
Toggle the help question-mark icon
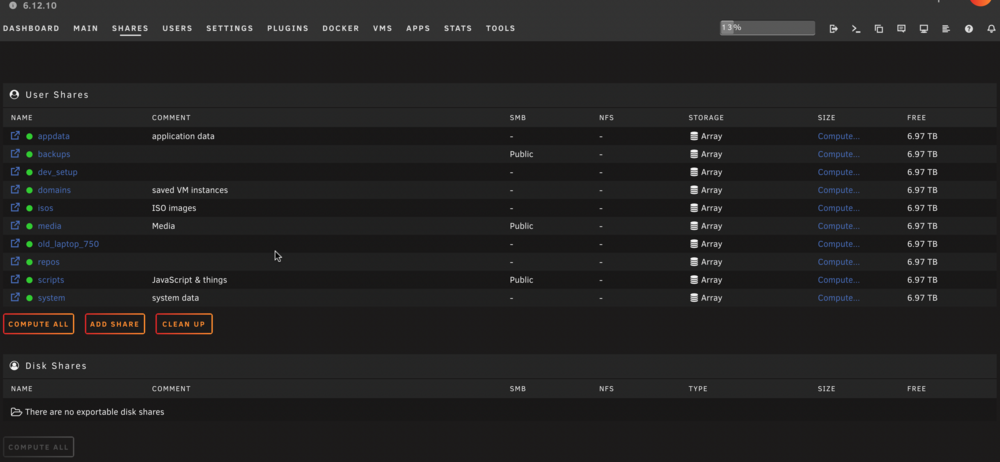[969, 29]
